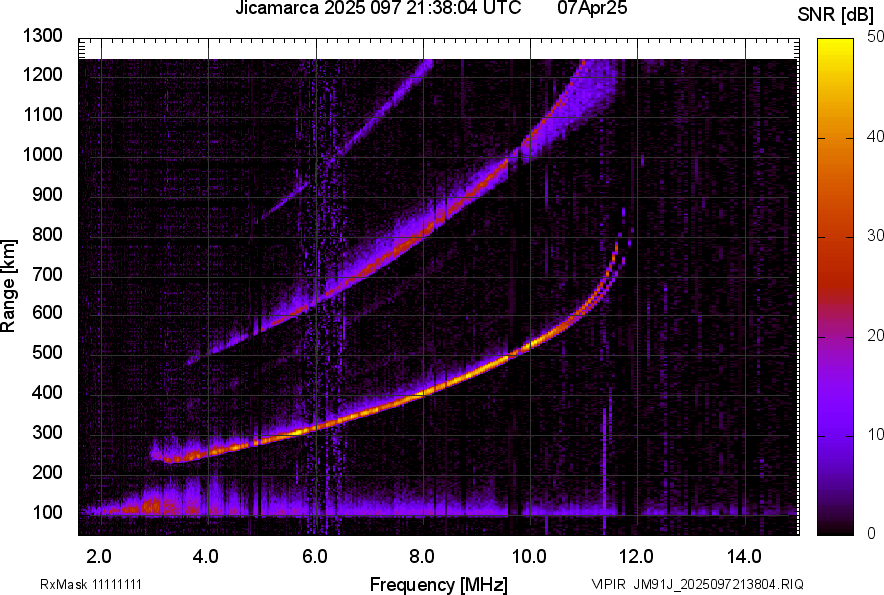
Task: Click the range tick label '200'
Action: coord(47,472)
